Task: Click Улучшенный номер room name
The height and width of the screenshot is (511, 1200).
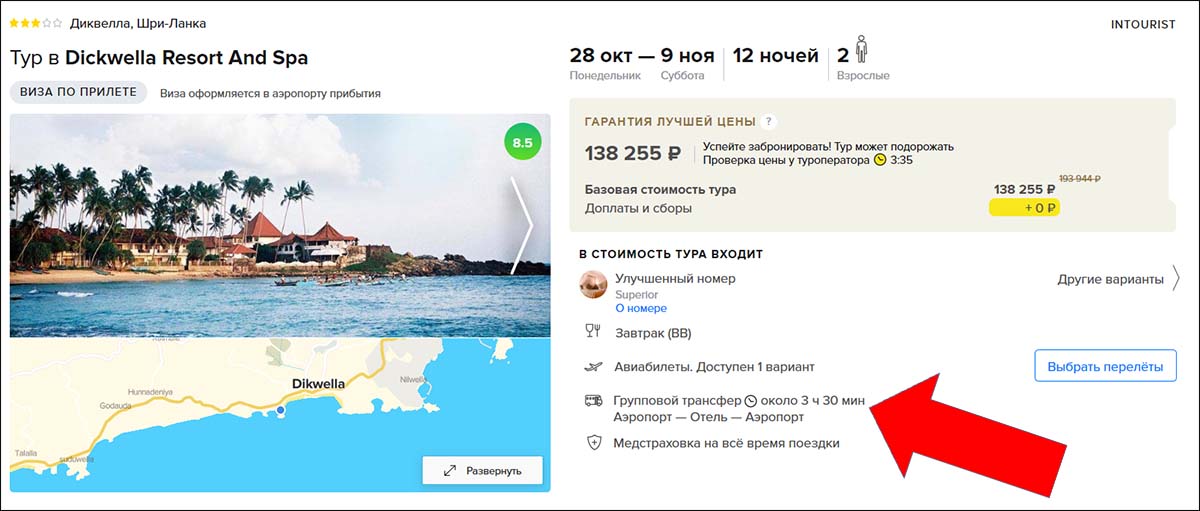Action: (x=675, y=279)
